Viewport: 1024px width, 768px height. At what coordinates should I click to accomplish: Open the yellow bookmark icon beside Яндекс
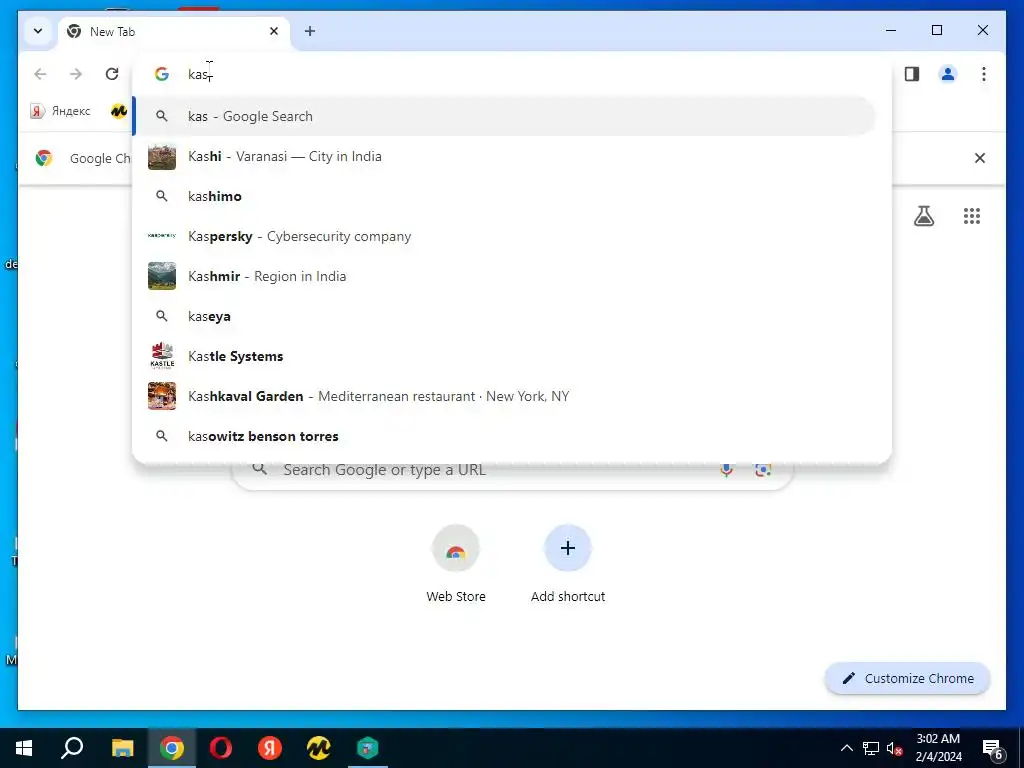[119, 111]
